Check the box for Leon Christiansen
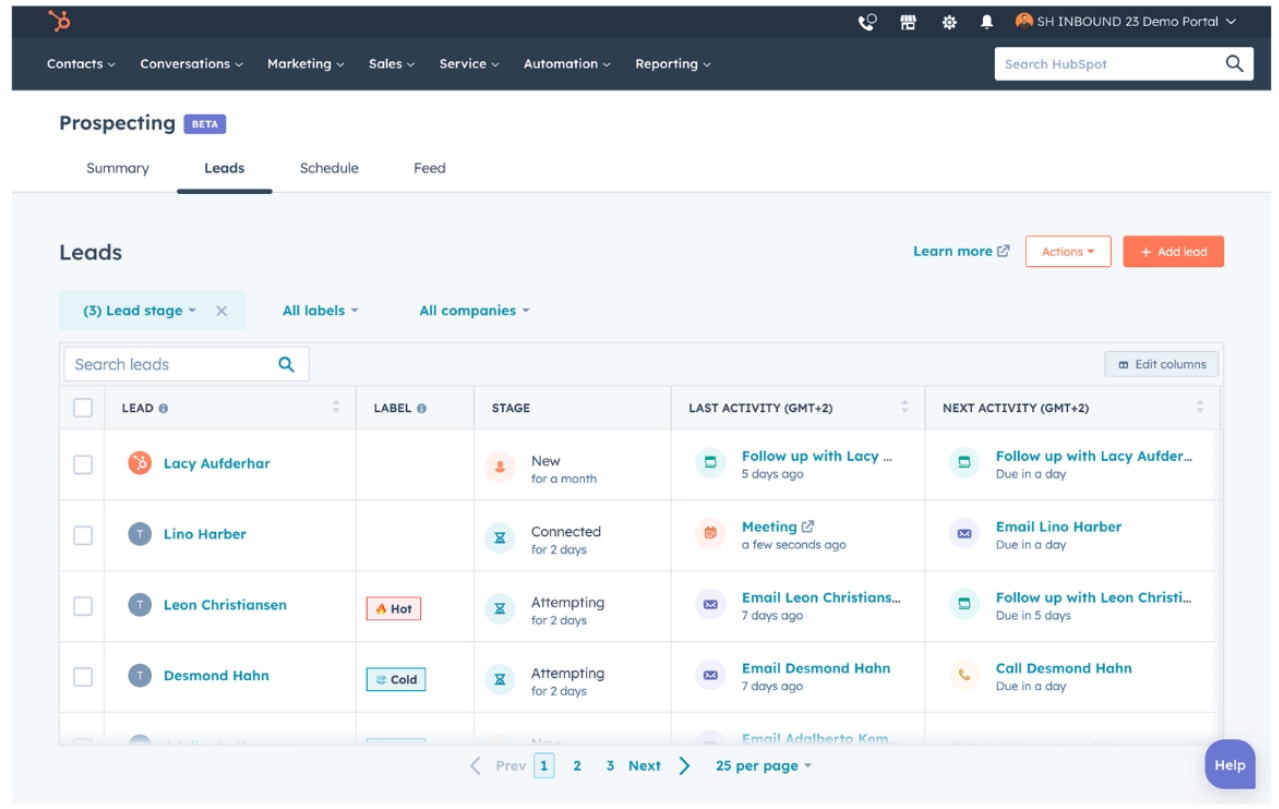The image size is (1279, 809). pos(83,606)
